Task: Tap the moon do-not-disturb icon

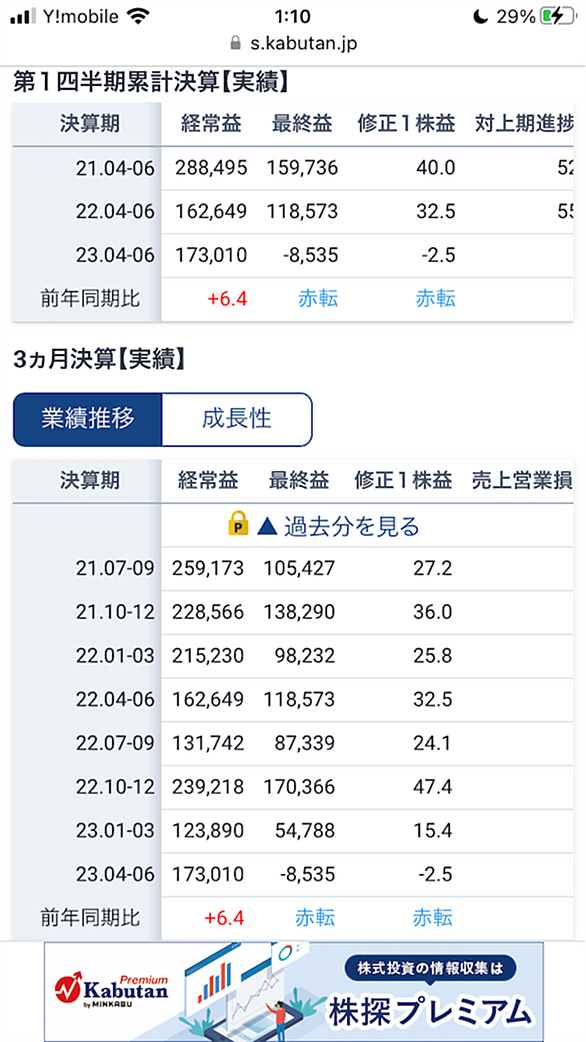Action: pos(483,17)
